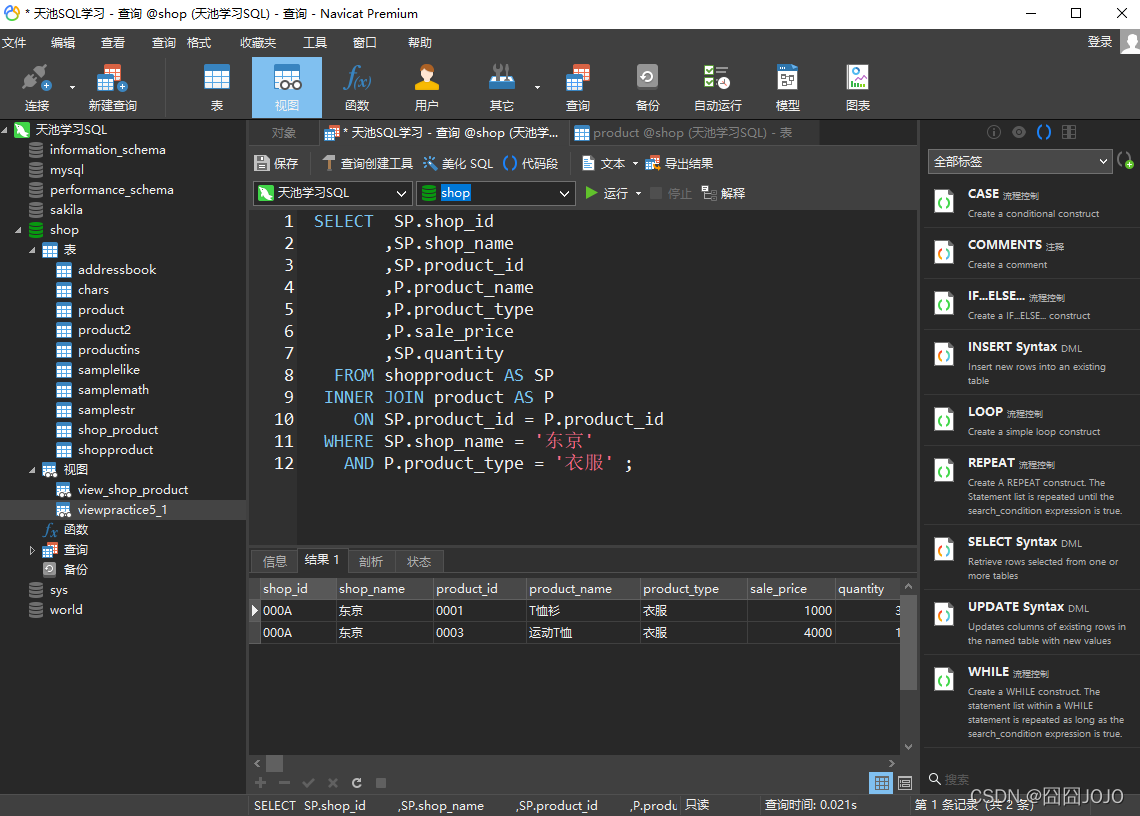Select the addressbook table
Screen dimensions: 1140x816
(116, 270)
